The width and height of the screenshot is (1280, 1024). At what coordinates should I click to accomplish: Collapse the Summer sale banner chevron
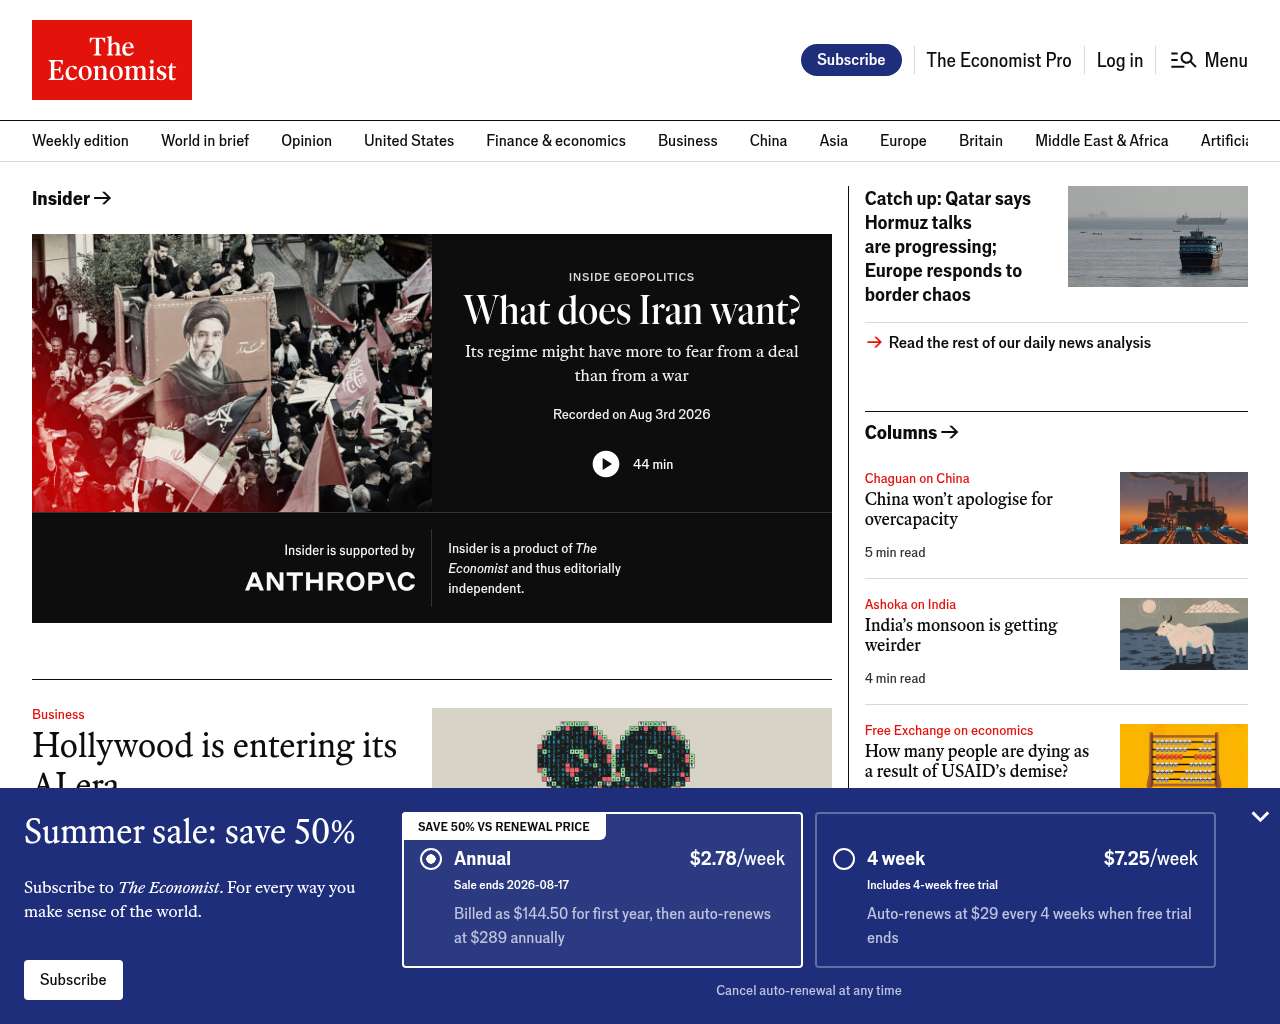click(x=1260, y=817)
